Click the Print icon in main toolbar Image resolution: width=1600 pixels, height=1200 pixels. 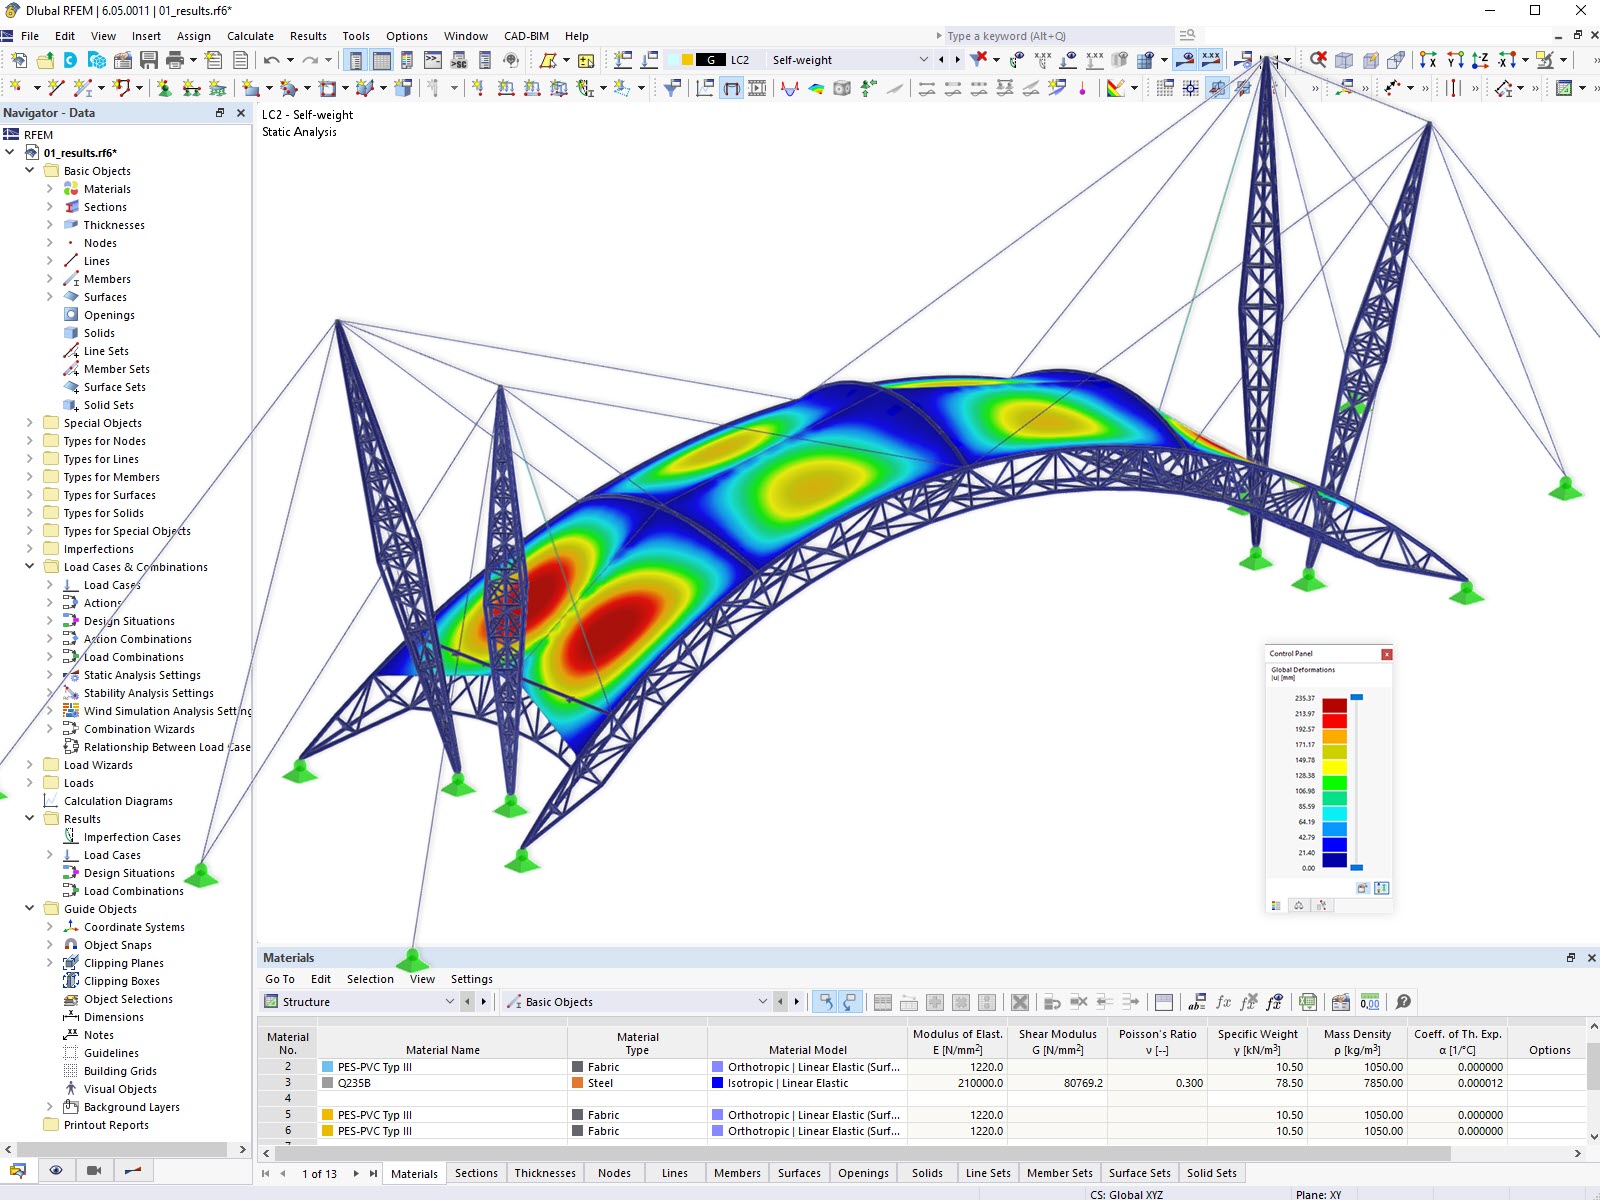click(175, 60)
